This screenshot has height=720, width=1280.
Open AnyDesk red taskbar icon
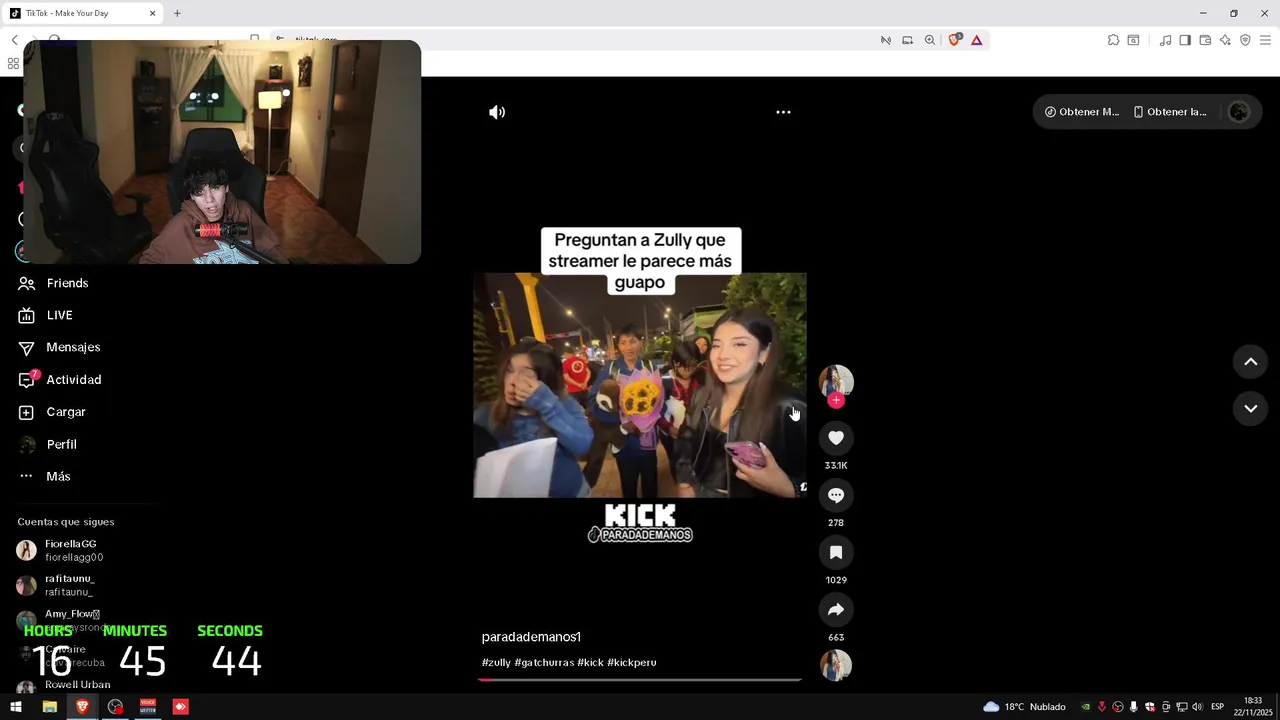(x=181, y=707)
